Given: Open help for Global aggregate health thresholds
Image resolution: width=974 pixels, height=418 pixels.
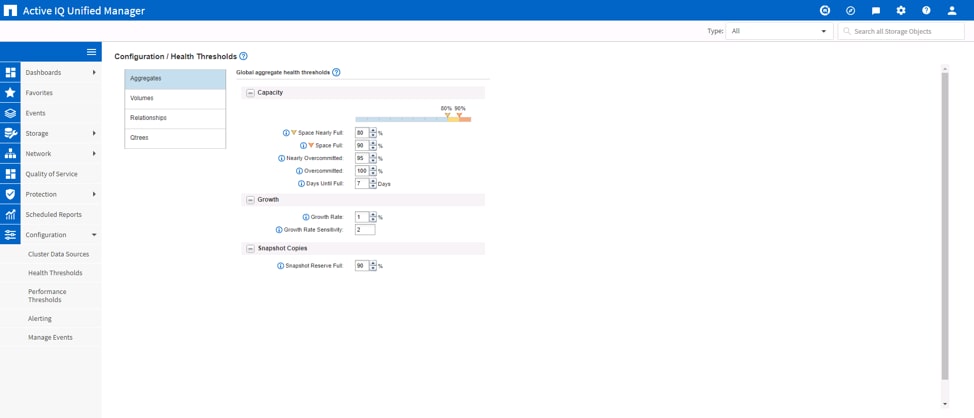Looking at the screenshot, I should click(336, 72).
